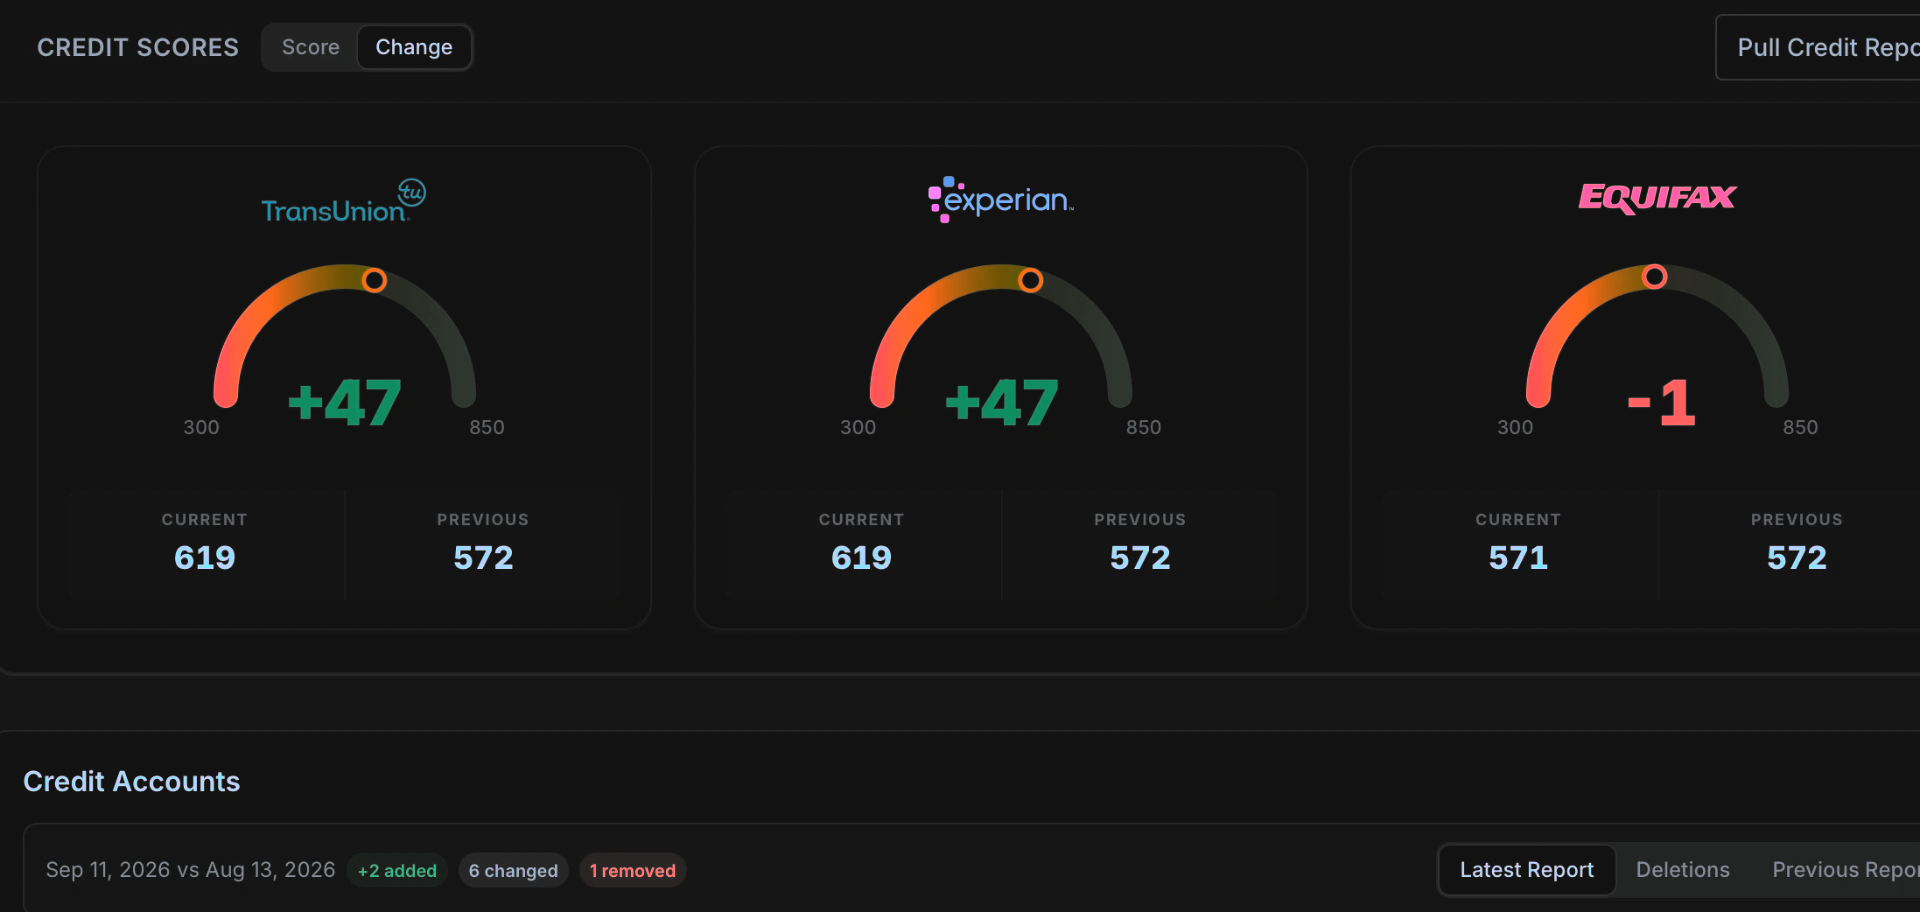The width and height of the screenshot is (1920, 912).
Task: Click the Equifax gauge marker dot
Action: pos(1655,276)
